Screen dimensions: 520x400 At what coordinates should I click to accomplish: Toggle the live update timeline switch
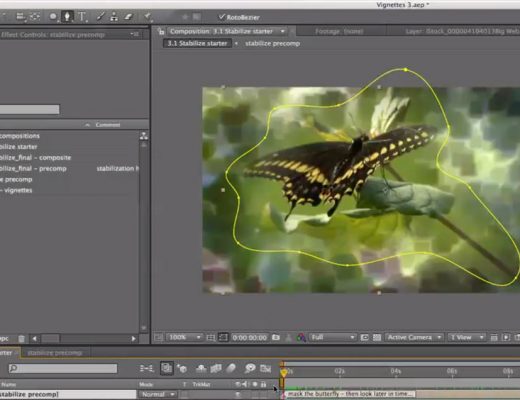(x=166, y=368)
